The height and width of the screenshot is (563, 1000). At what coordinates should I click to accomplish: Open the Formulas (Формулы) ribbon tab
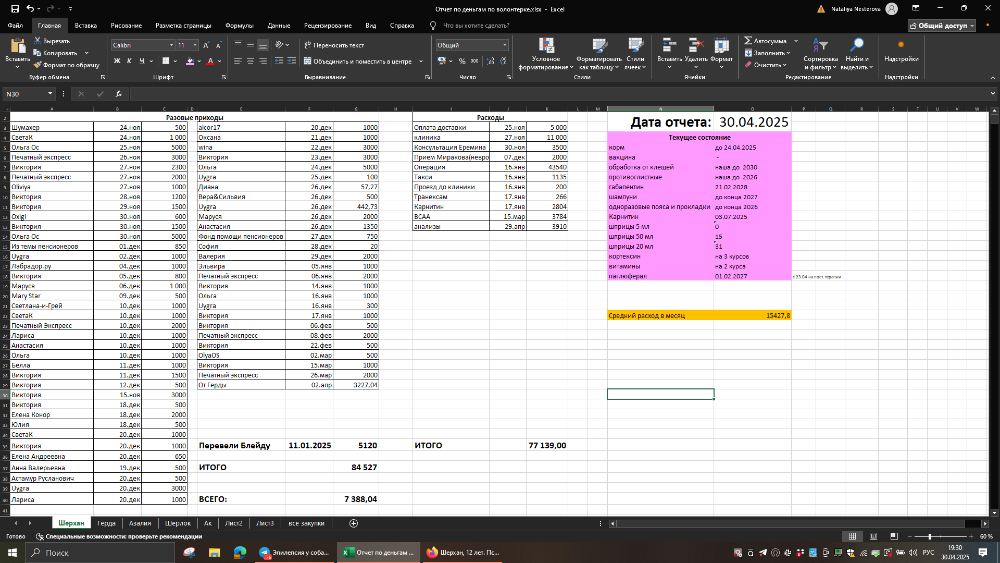[240, 24]
